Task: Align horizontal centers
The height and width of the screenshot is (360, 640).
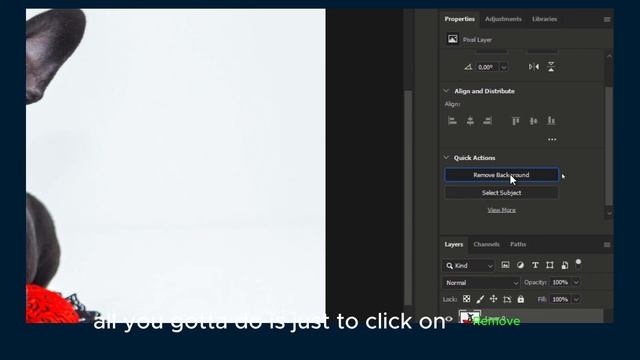Action: pos(470,121)
